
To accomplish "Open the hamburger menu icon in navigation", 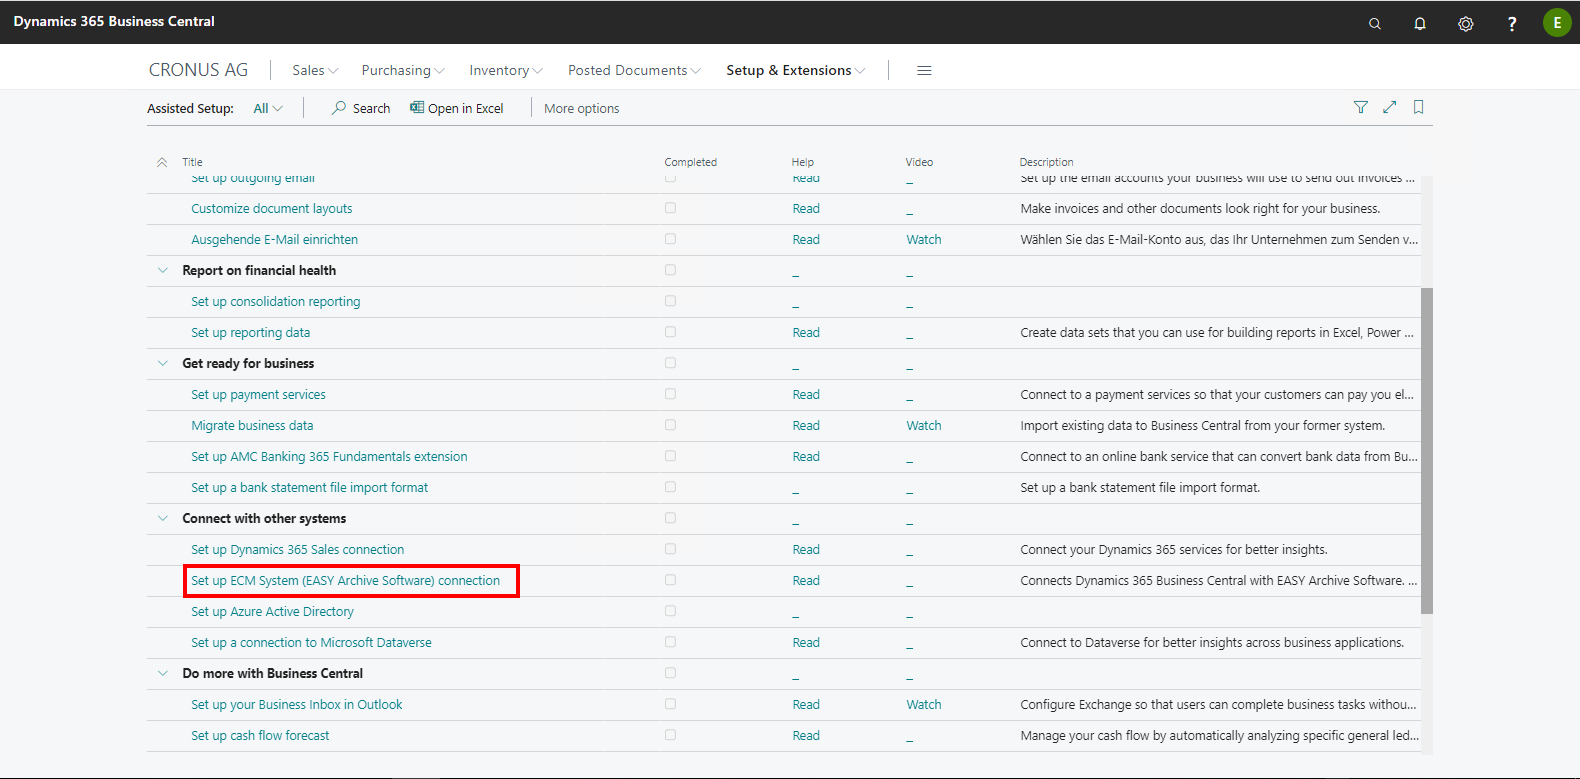I will [924, 70].
